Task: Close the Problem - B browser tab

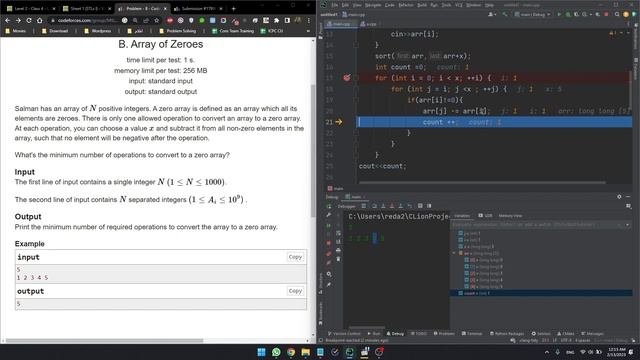Action: [x=165, y=8]
